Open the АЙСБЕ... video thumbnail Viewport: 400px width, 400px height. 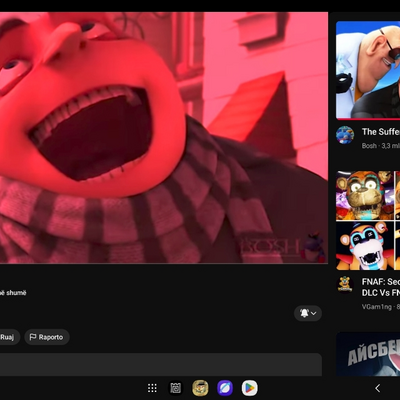coord(368,354)
